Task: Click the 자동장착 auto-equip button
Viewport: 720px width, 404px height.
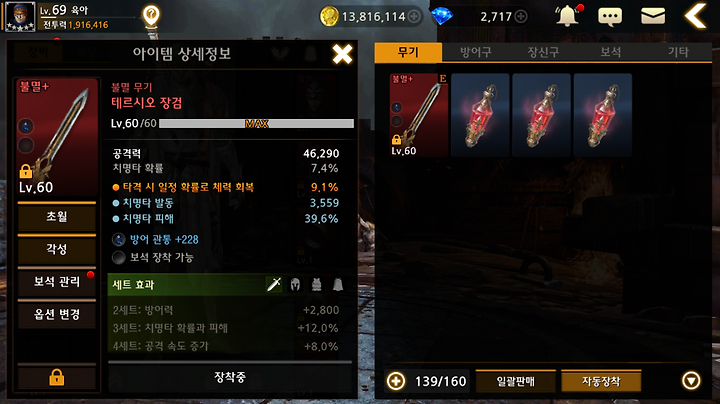Action: coord(601,382)
